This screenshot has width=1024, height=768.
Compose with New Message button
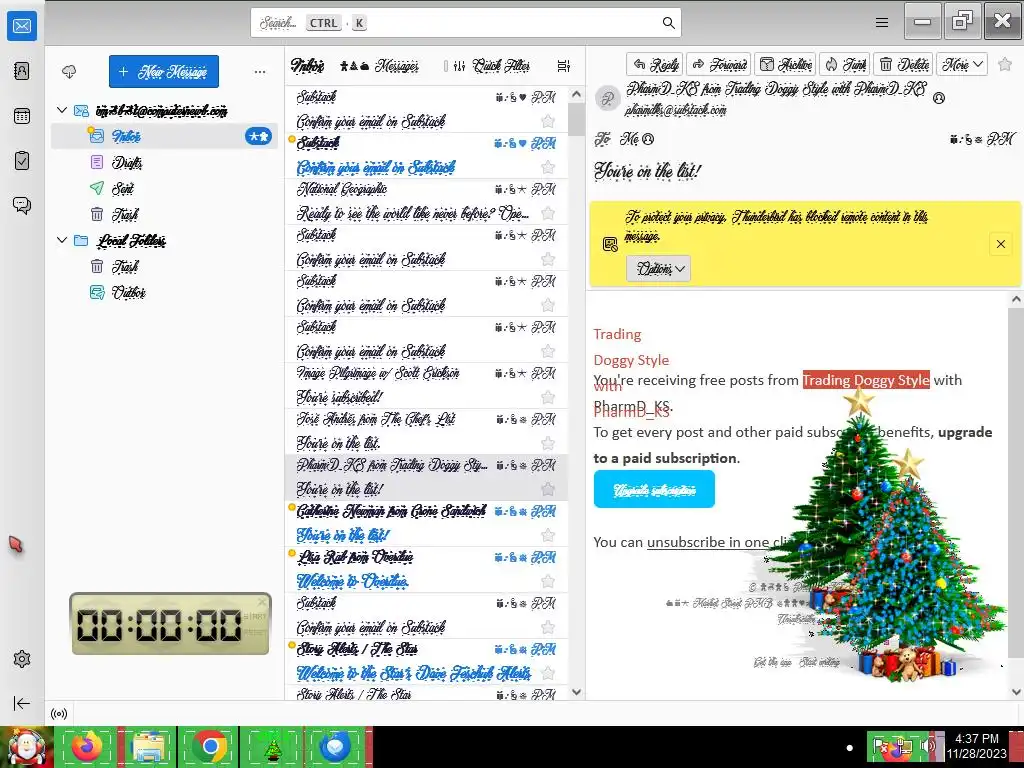164,71
